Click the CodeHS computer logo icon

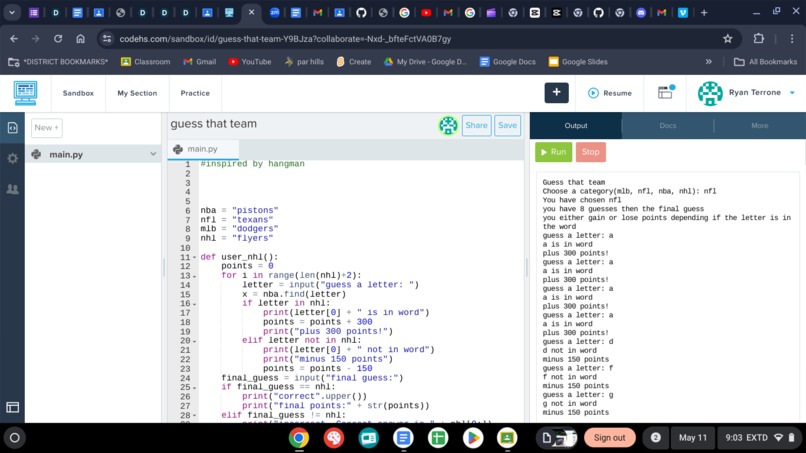[x=25, y=93]
